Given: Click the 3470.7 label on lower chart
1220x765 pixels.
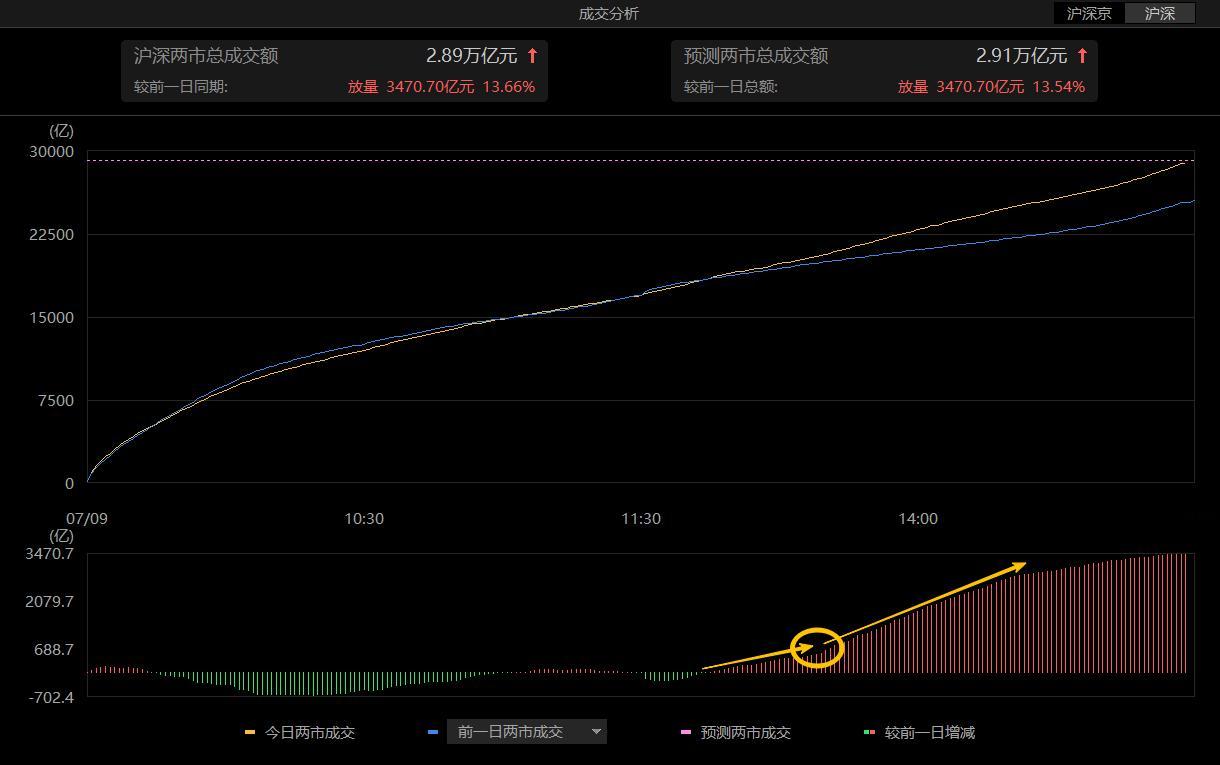Looking at the screenshot, I should [x=50, y=554].
